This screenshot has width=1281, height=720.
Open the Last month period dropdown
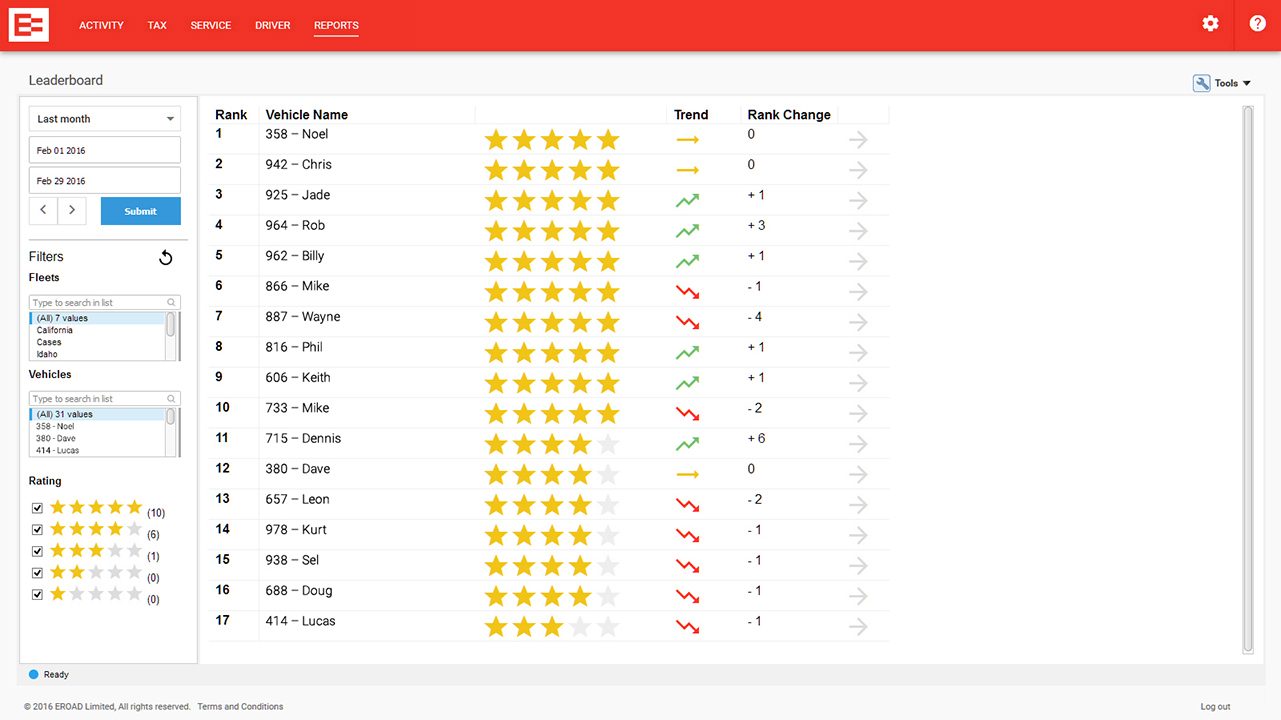104,119
